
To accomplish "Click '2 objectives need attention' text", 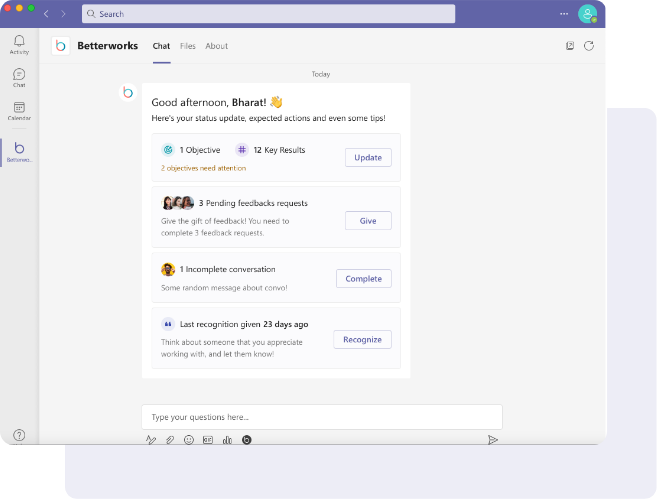I will (x=204, y=168).
